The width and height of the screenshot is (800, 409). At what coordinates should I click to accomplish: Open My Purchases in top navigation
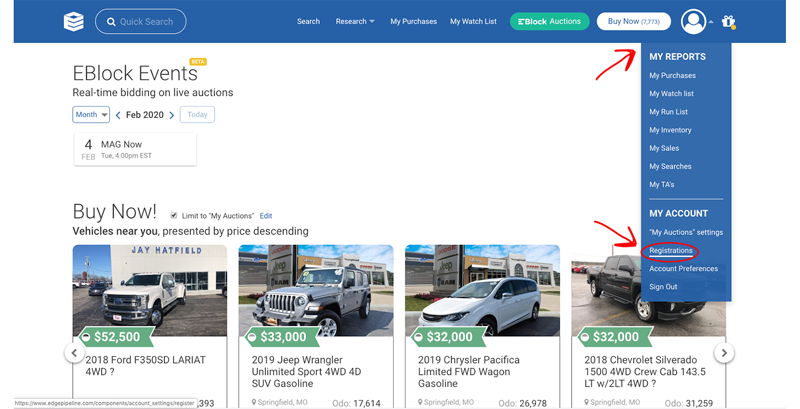point(413,21)
